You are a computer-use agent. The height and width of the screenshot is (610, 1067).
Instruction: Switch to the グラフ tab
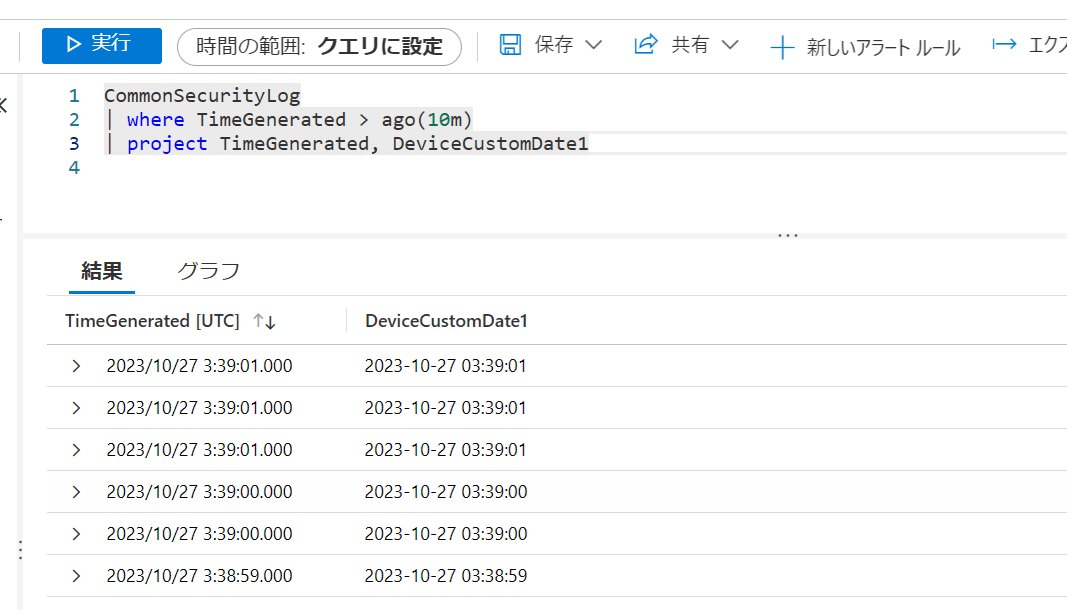tap(208, 272)
